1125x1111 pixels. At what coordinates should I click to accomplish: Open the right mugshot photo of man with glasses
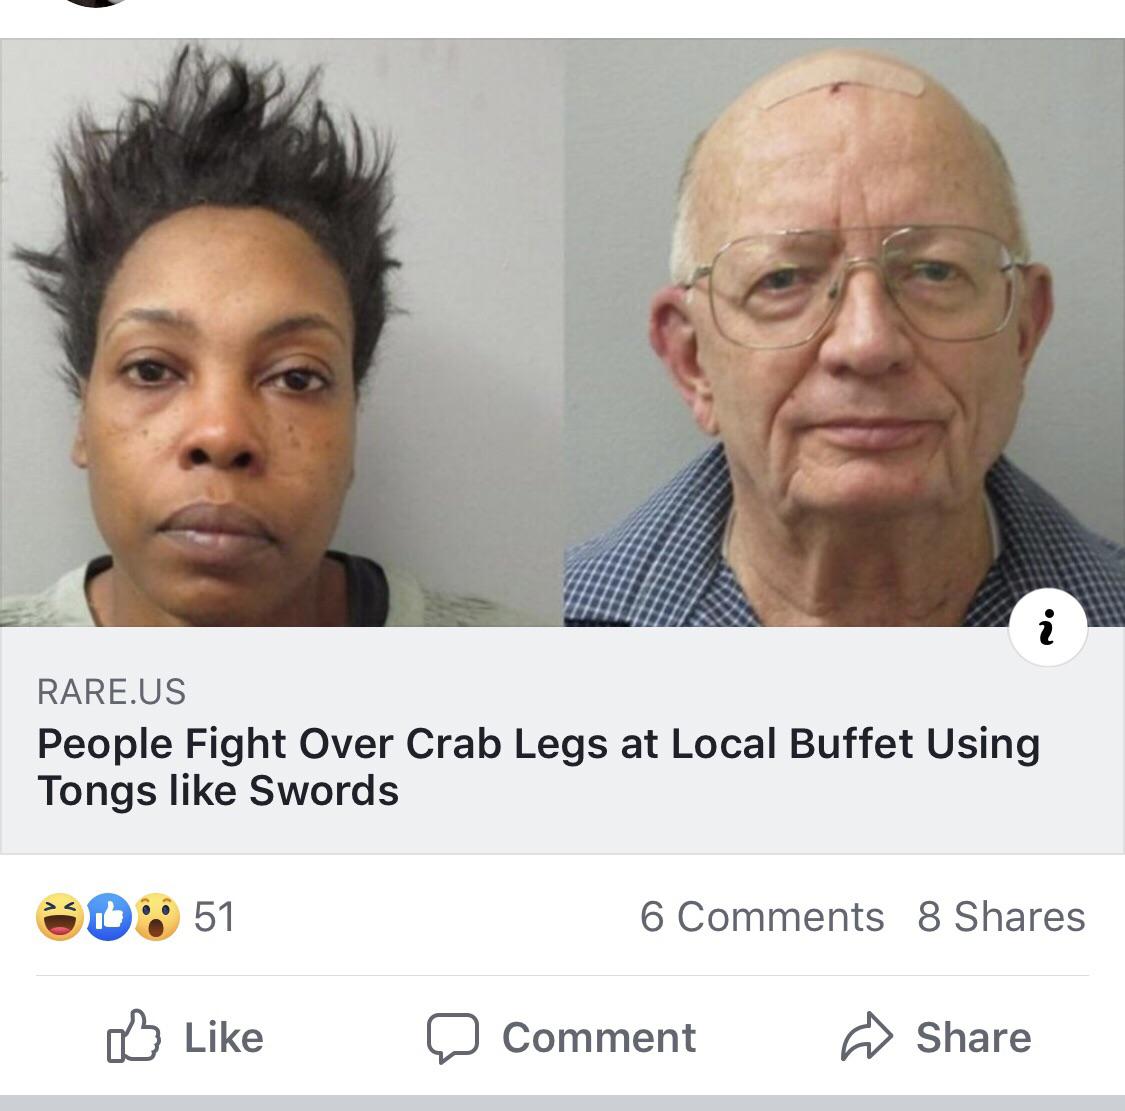click(x=844, y=332)
